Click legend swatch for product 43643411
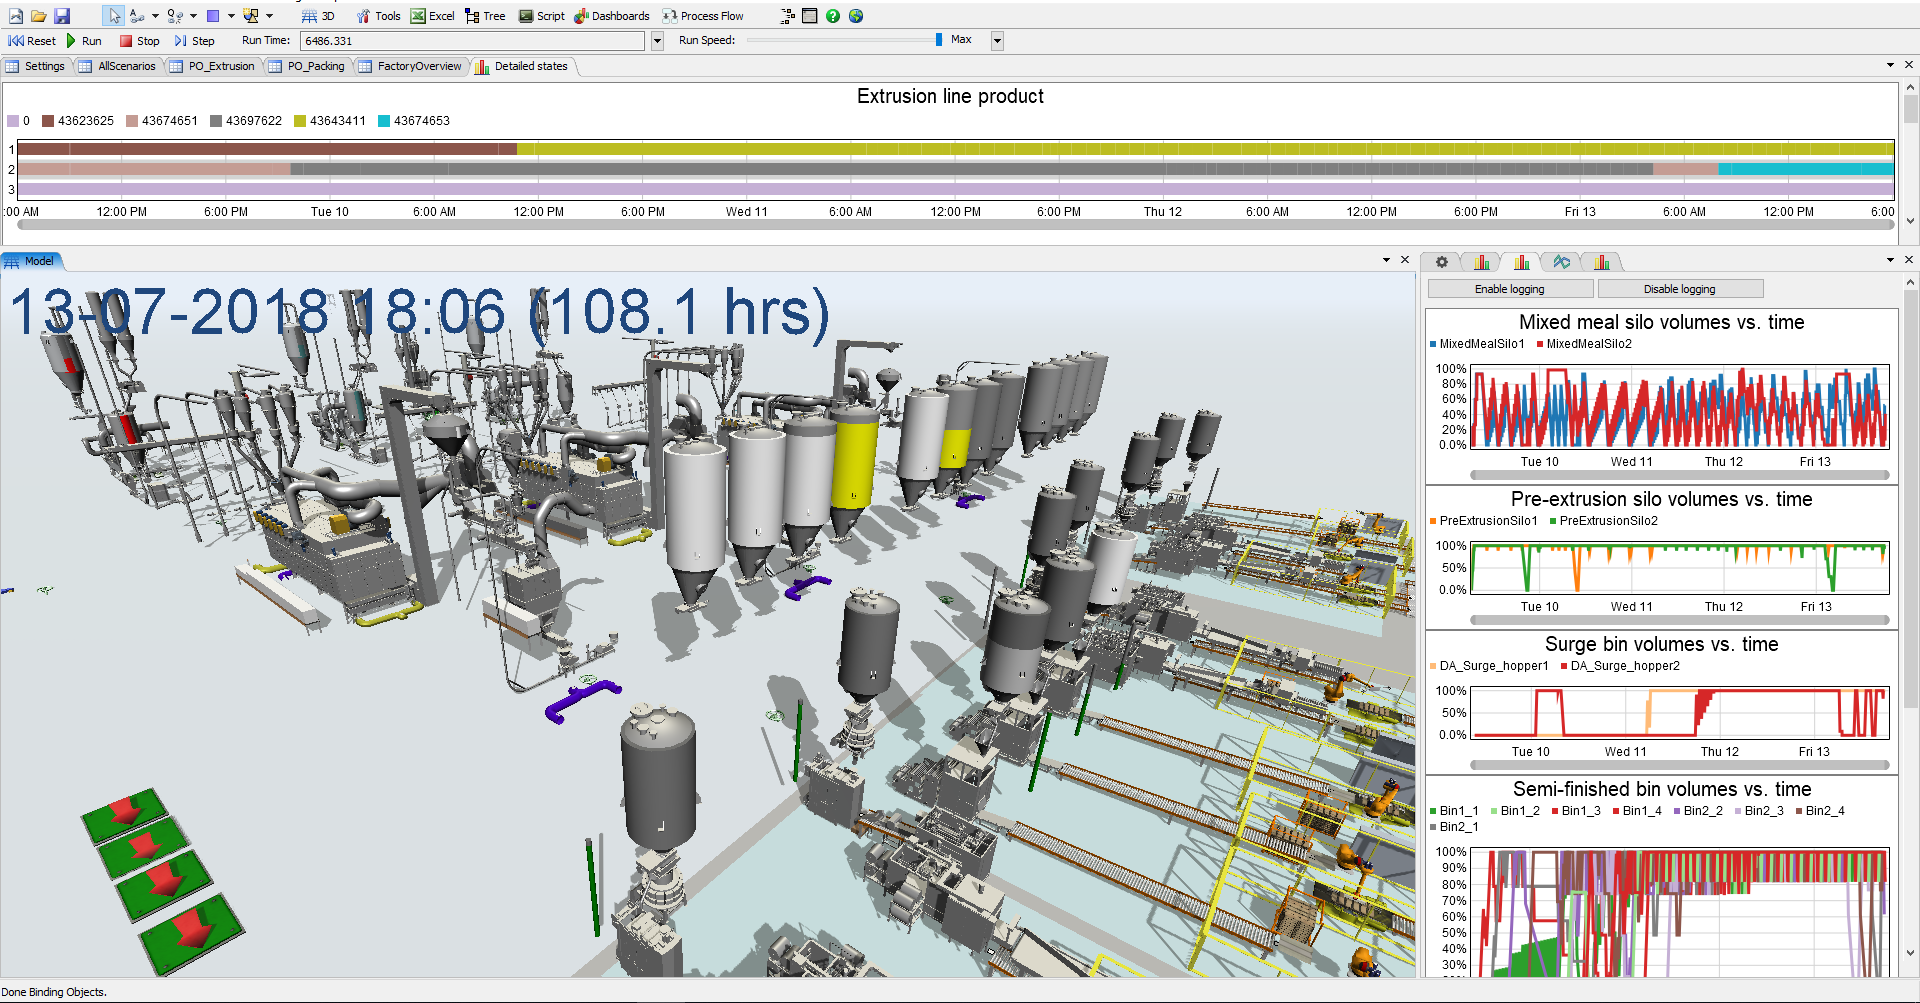Screen dimensions: 1920x1003 299,121
